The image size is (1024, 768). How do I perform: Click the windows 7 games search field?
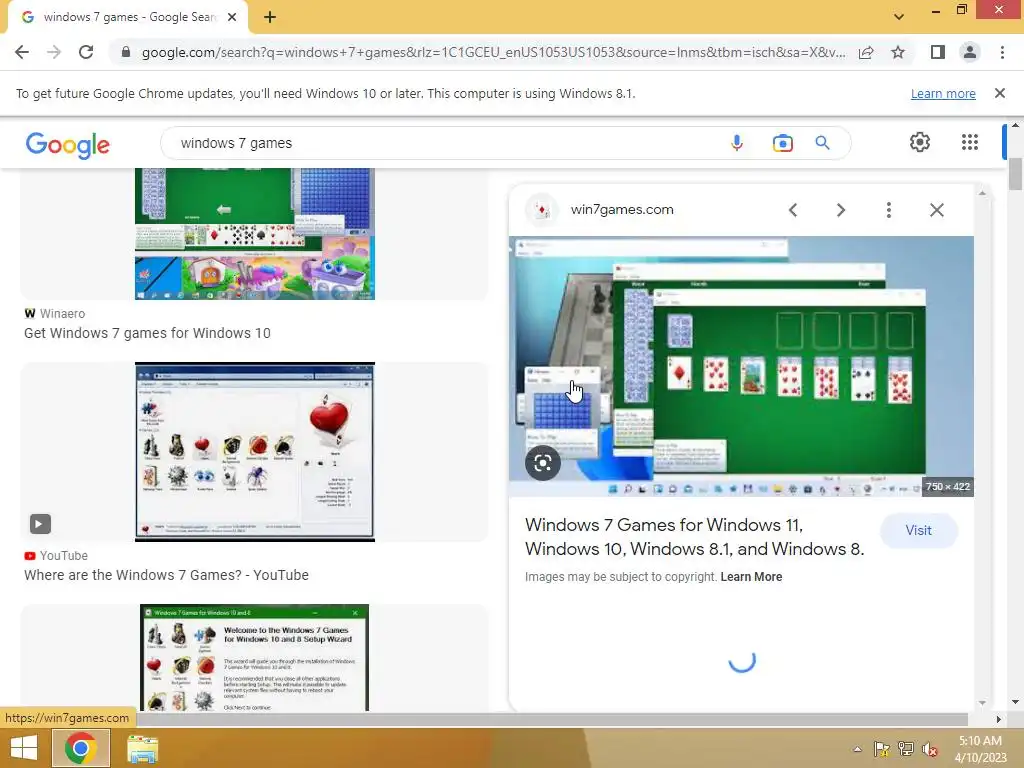tap(444, 143)
